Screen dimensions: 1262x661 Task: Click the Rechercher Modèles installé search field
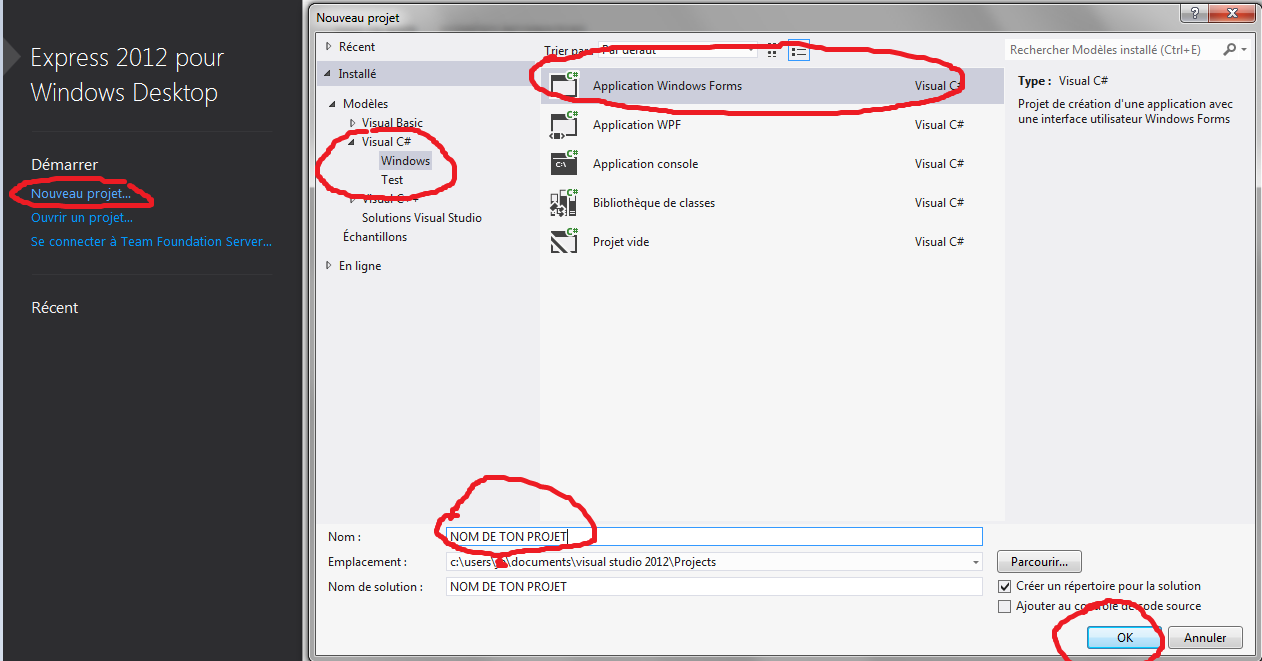click(x=1111, y=50)
